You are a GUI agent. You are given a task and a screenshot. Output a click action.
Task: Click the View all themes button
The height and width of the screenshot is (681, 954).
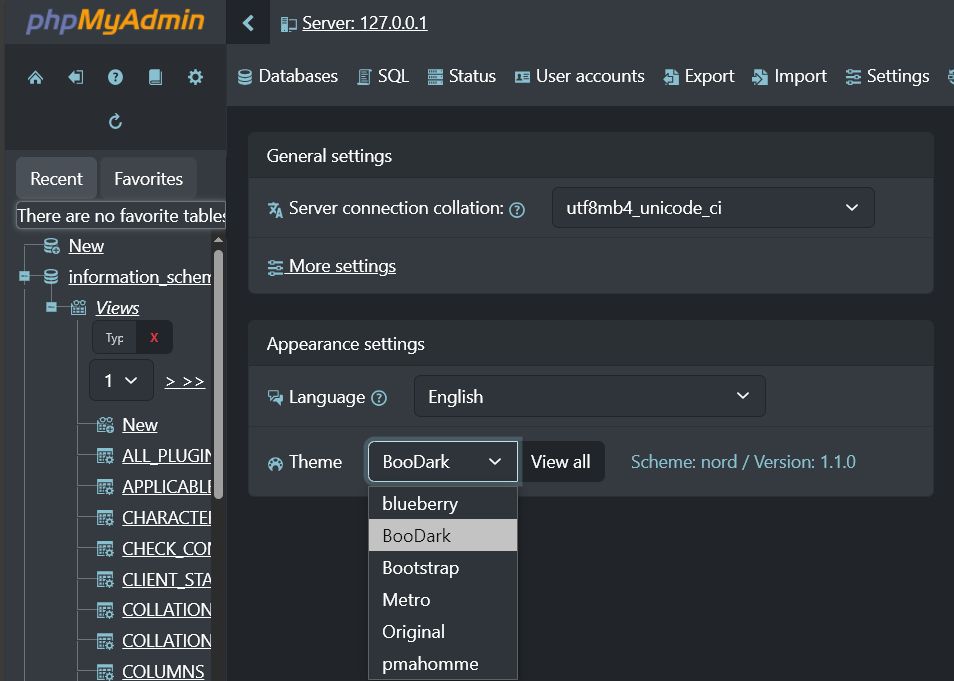pos(560,462)
